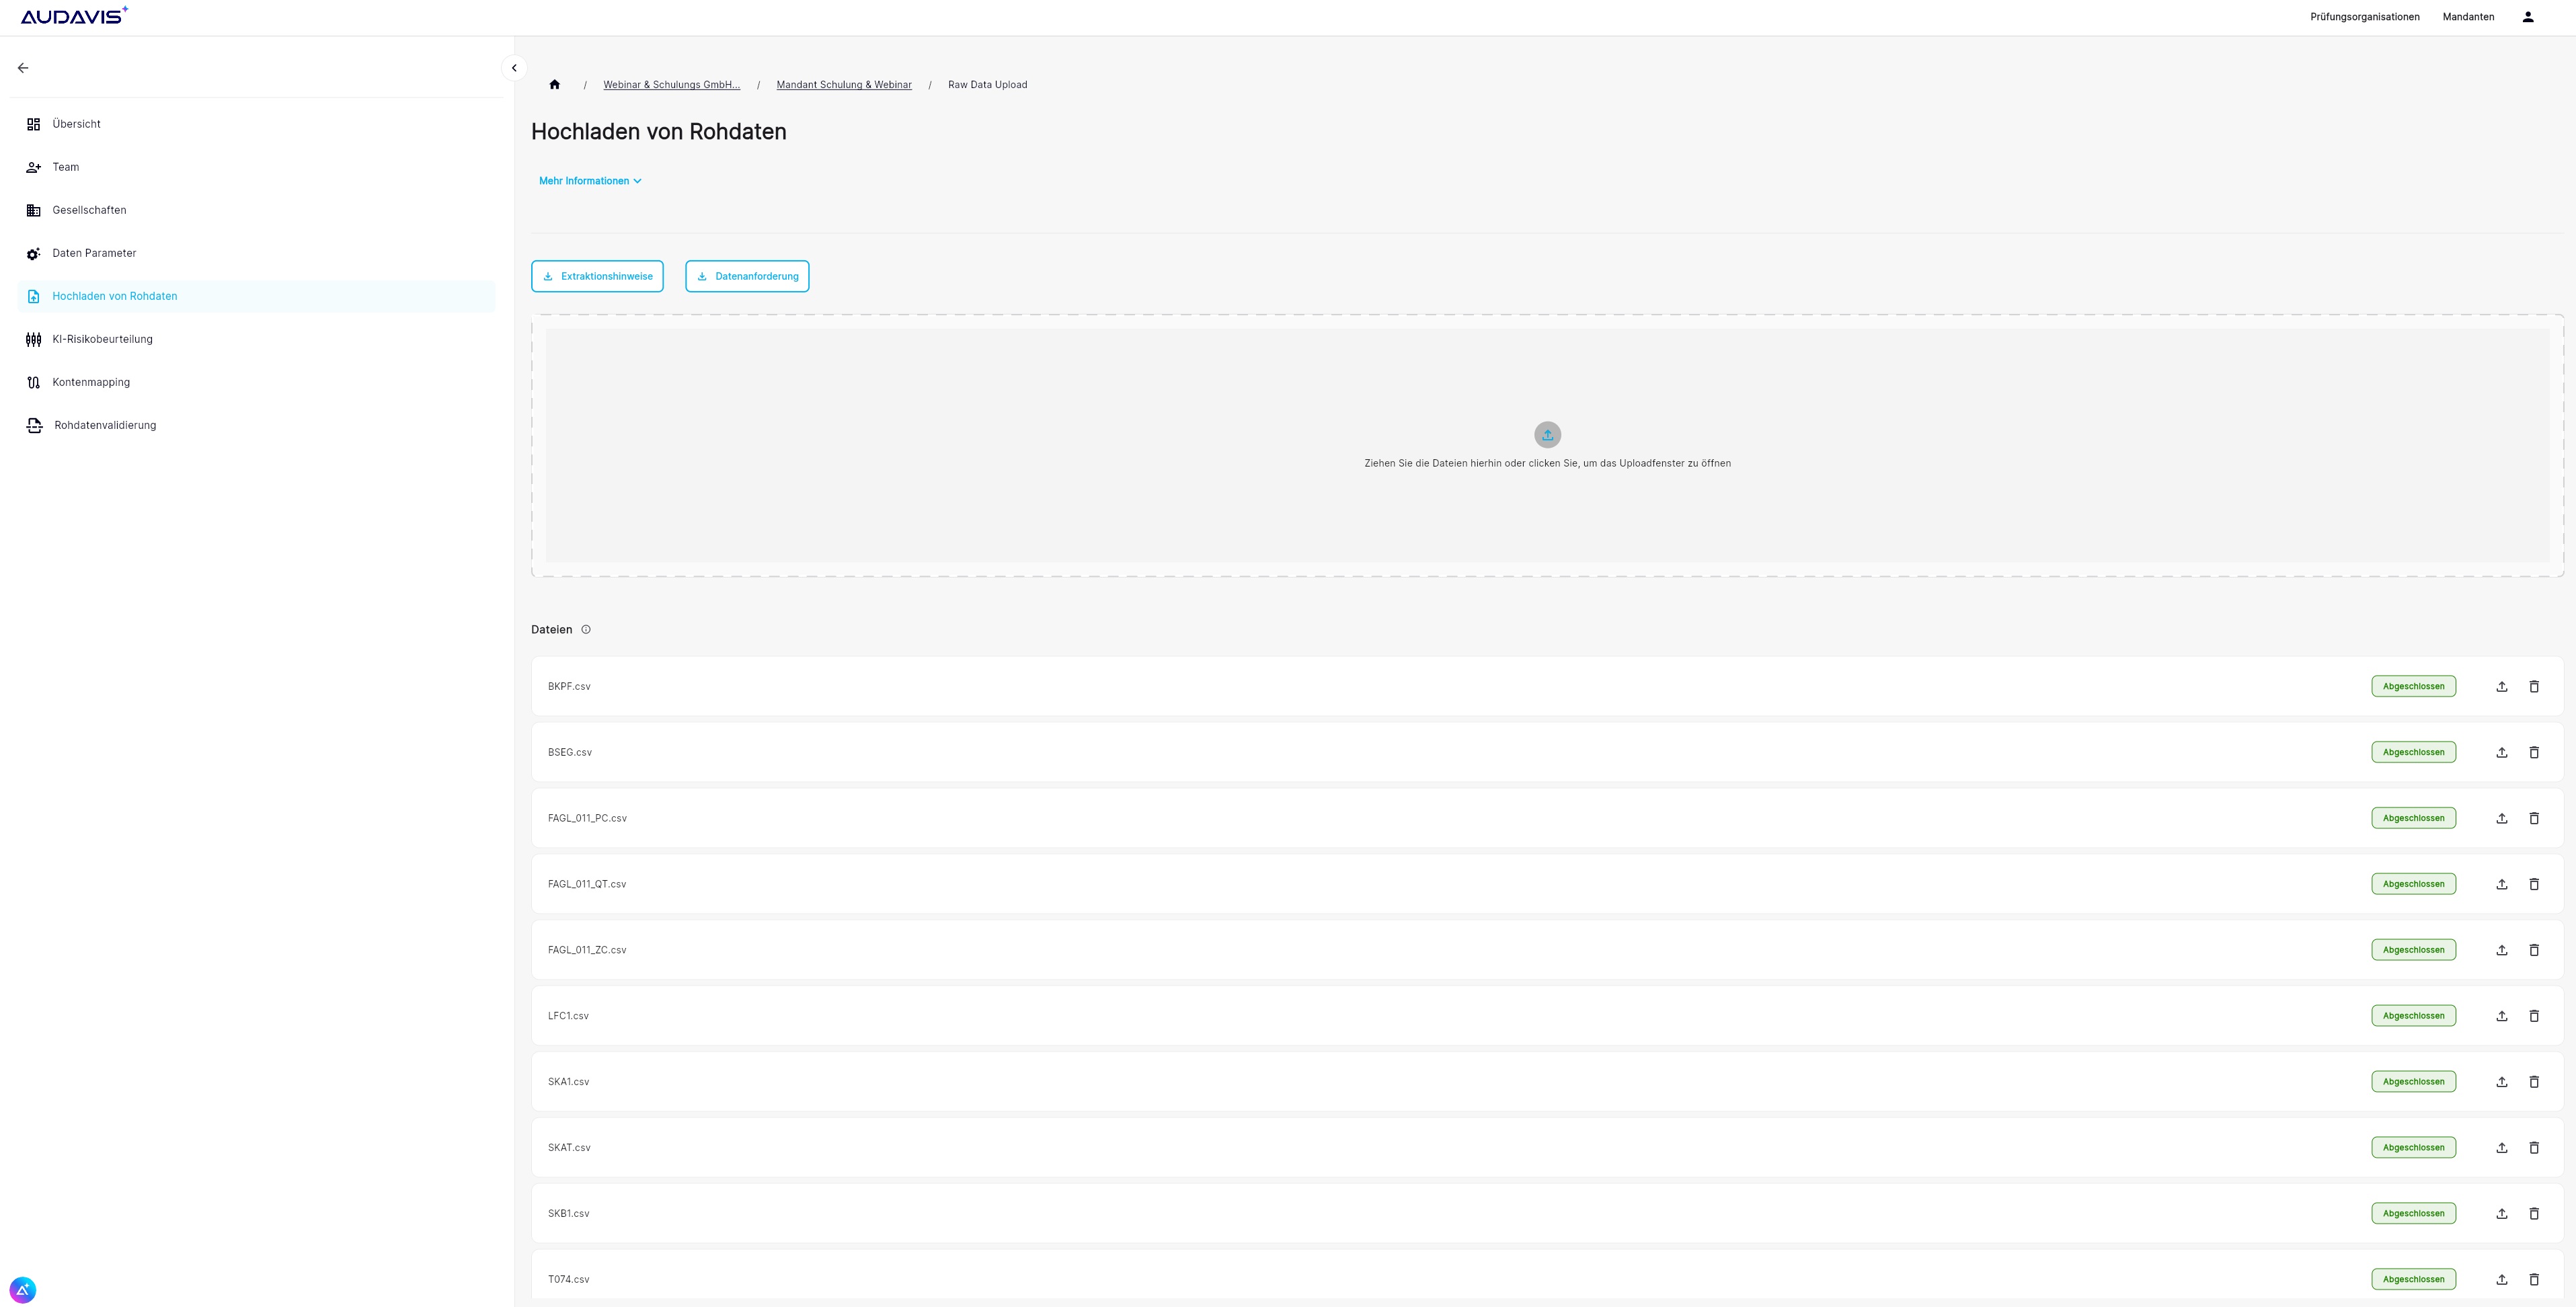Open the assistant icon bottom-left
This screenshot has height=1307, width=2576.
23,1289
